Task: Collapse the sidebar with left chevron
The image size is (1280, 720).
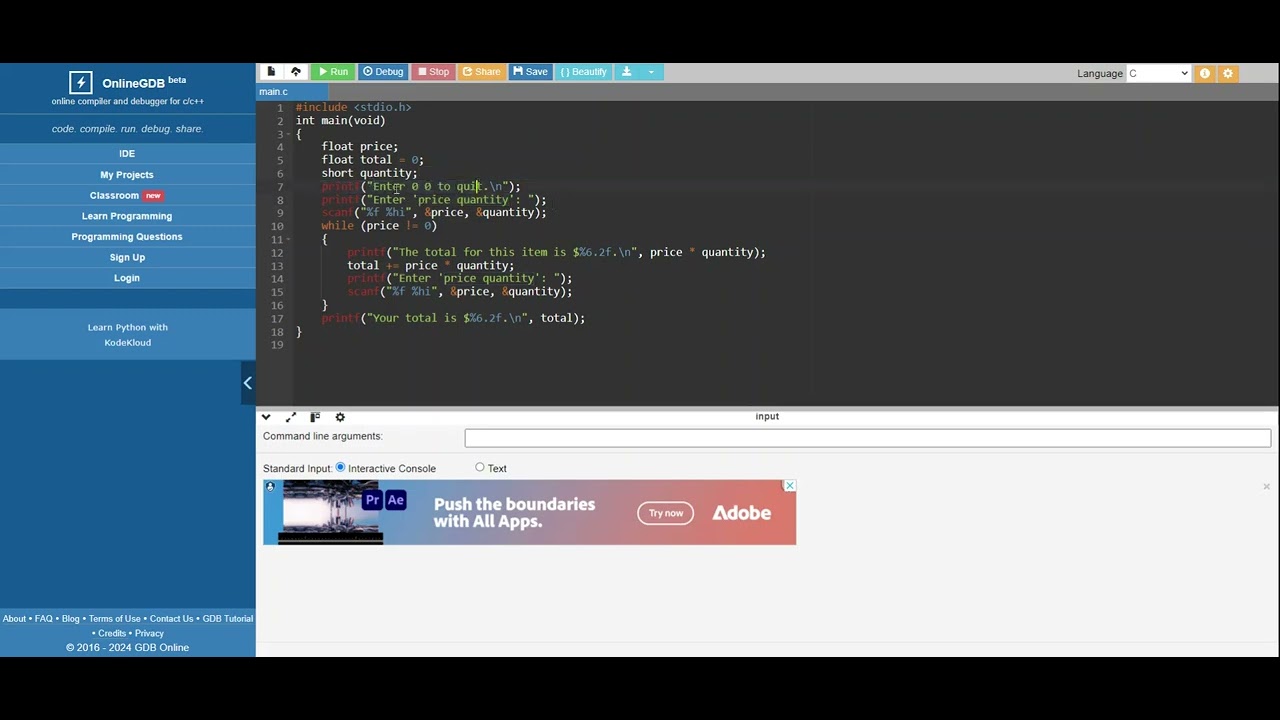Action: point(248,383)
